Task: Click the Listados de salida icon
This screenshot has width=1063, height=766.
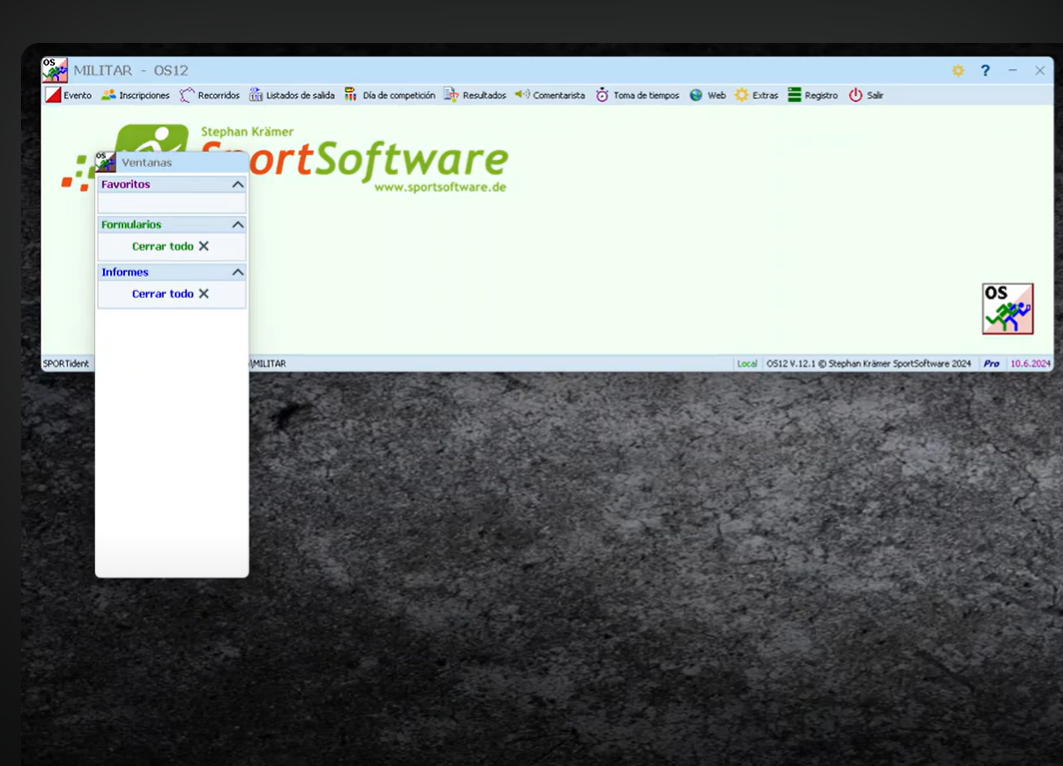Action: (x=256, y=95)
